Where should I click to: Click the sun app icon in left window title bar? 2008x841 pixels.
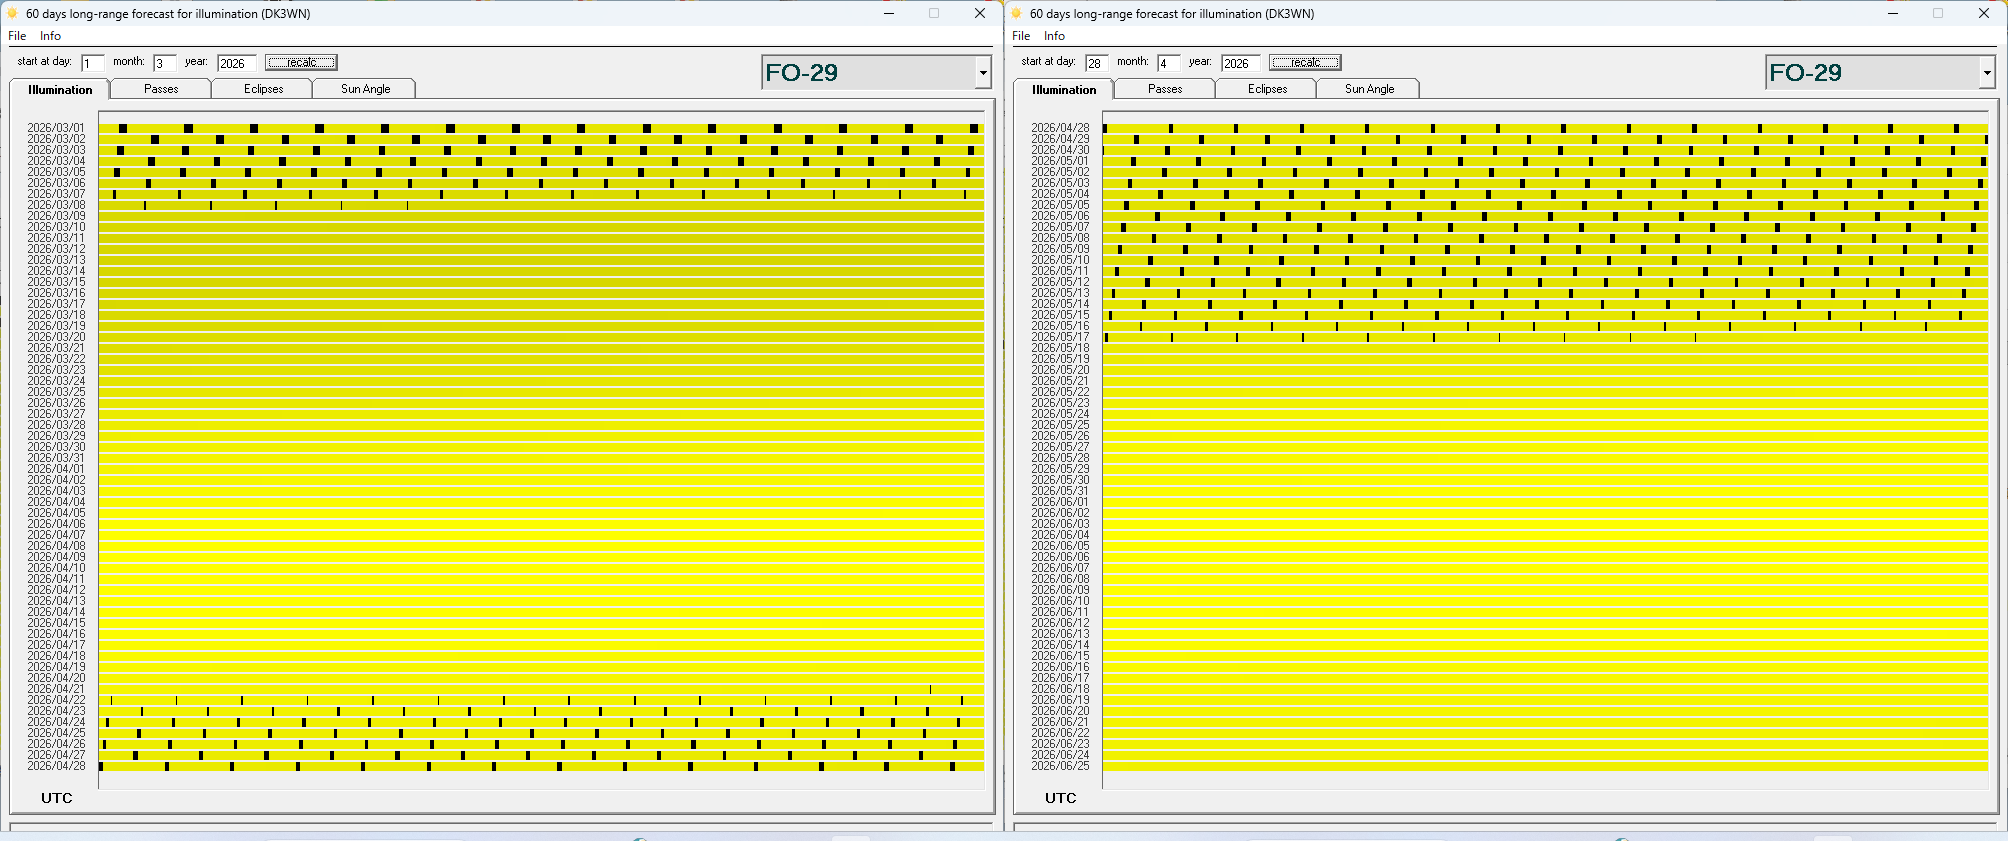point(12,14)
